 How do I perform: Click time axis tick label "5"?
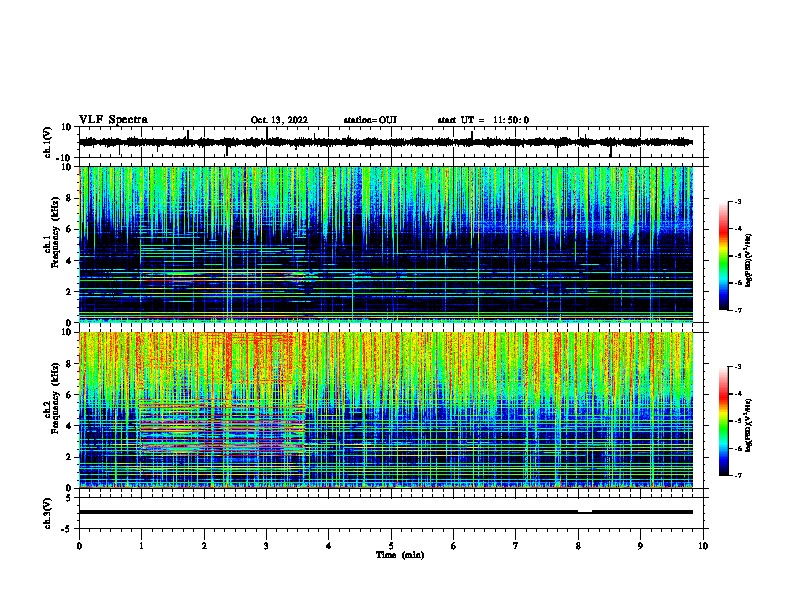tap(391, 546)
